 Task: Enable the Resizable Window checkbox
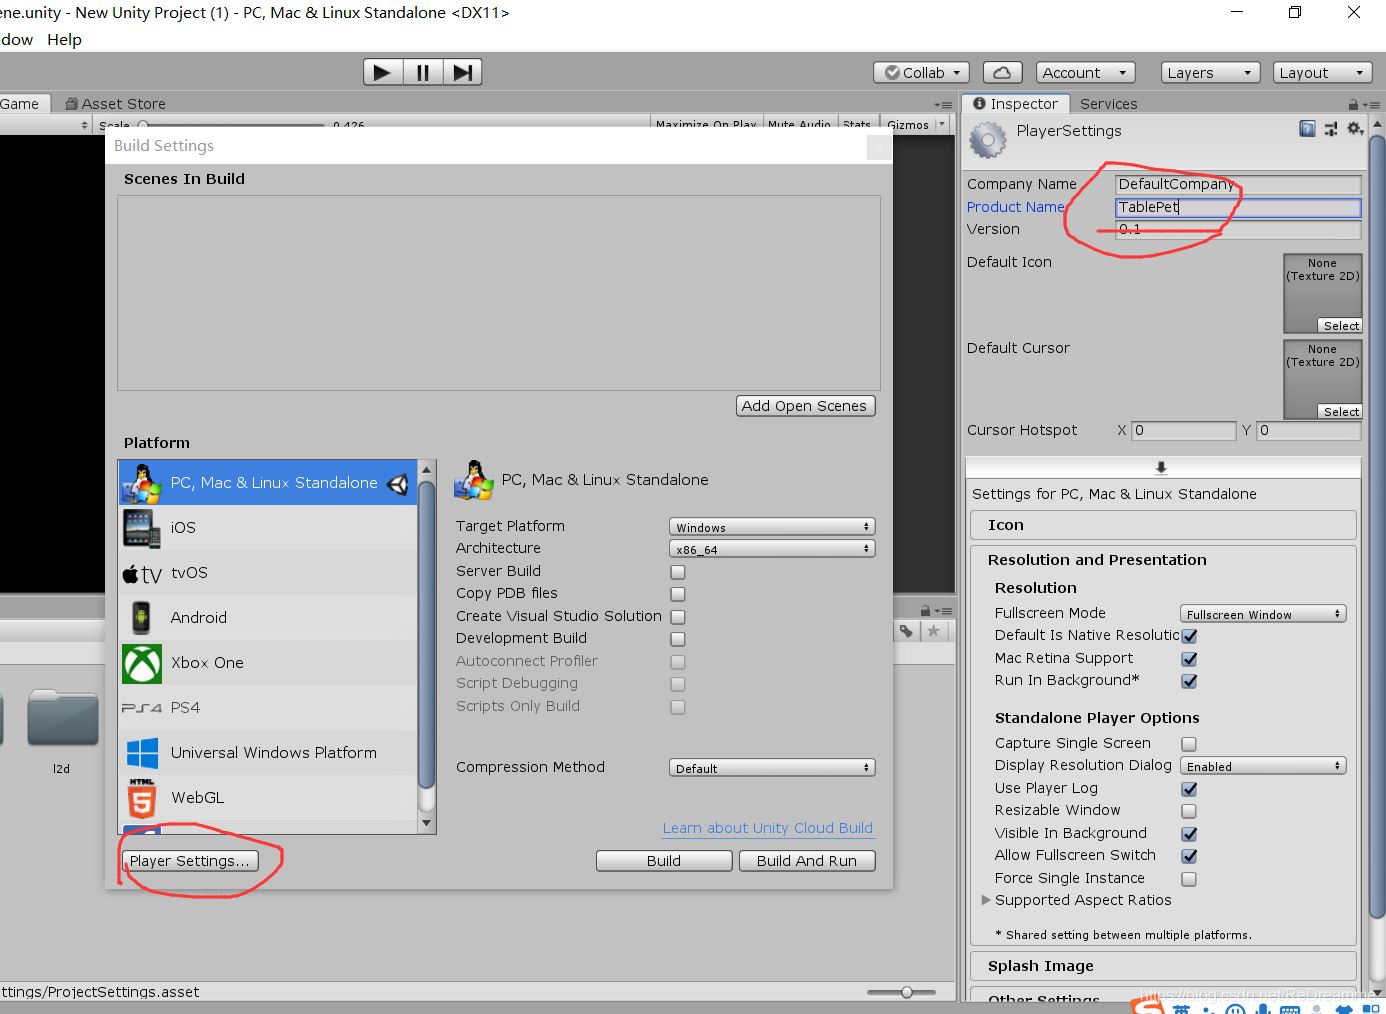(1189, 811)
